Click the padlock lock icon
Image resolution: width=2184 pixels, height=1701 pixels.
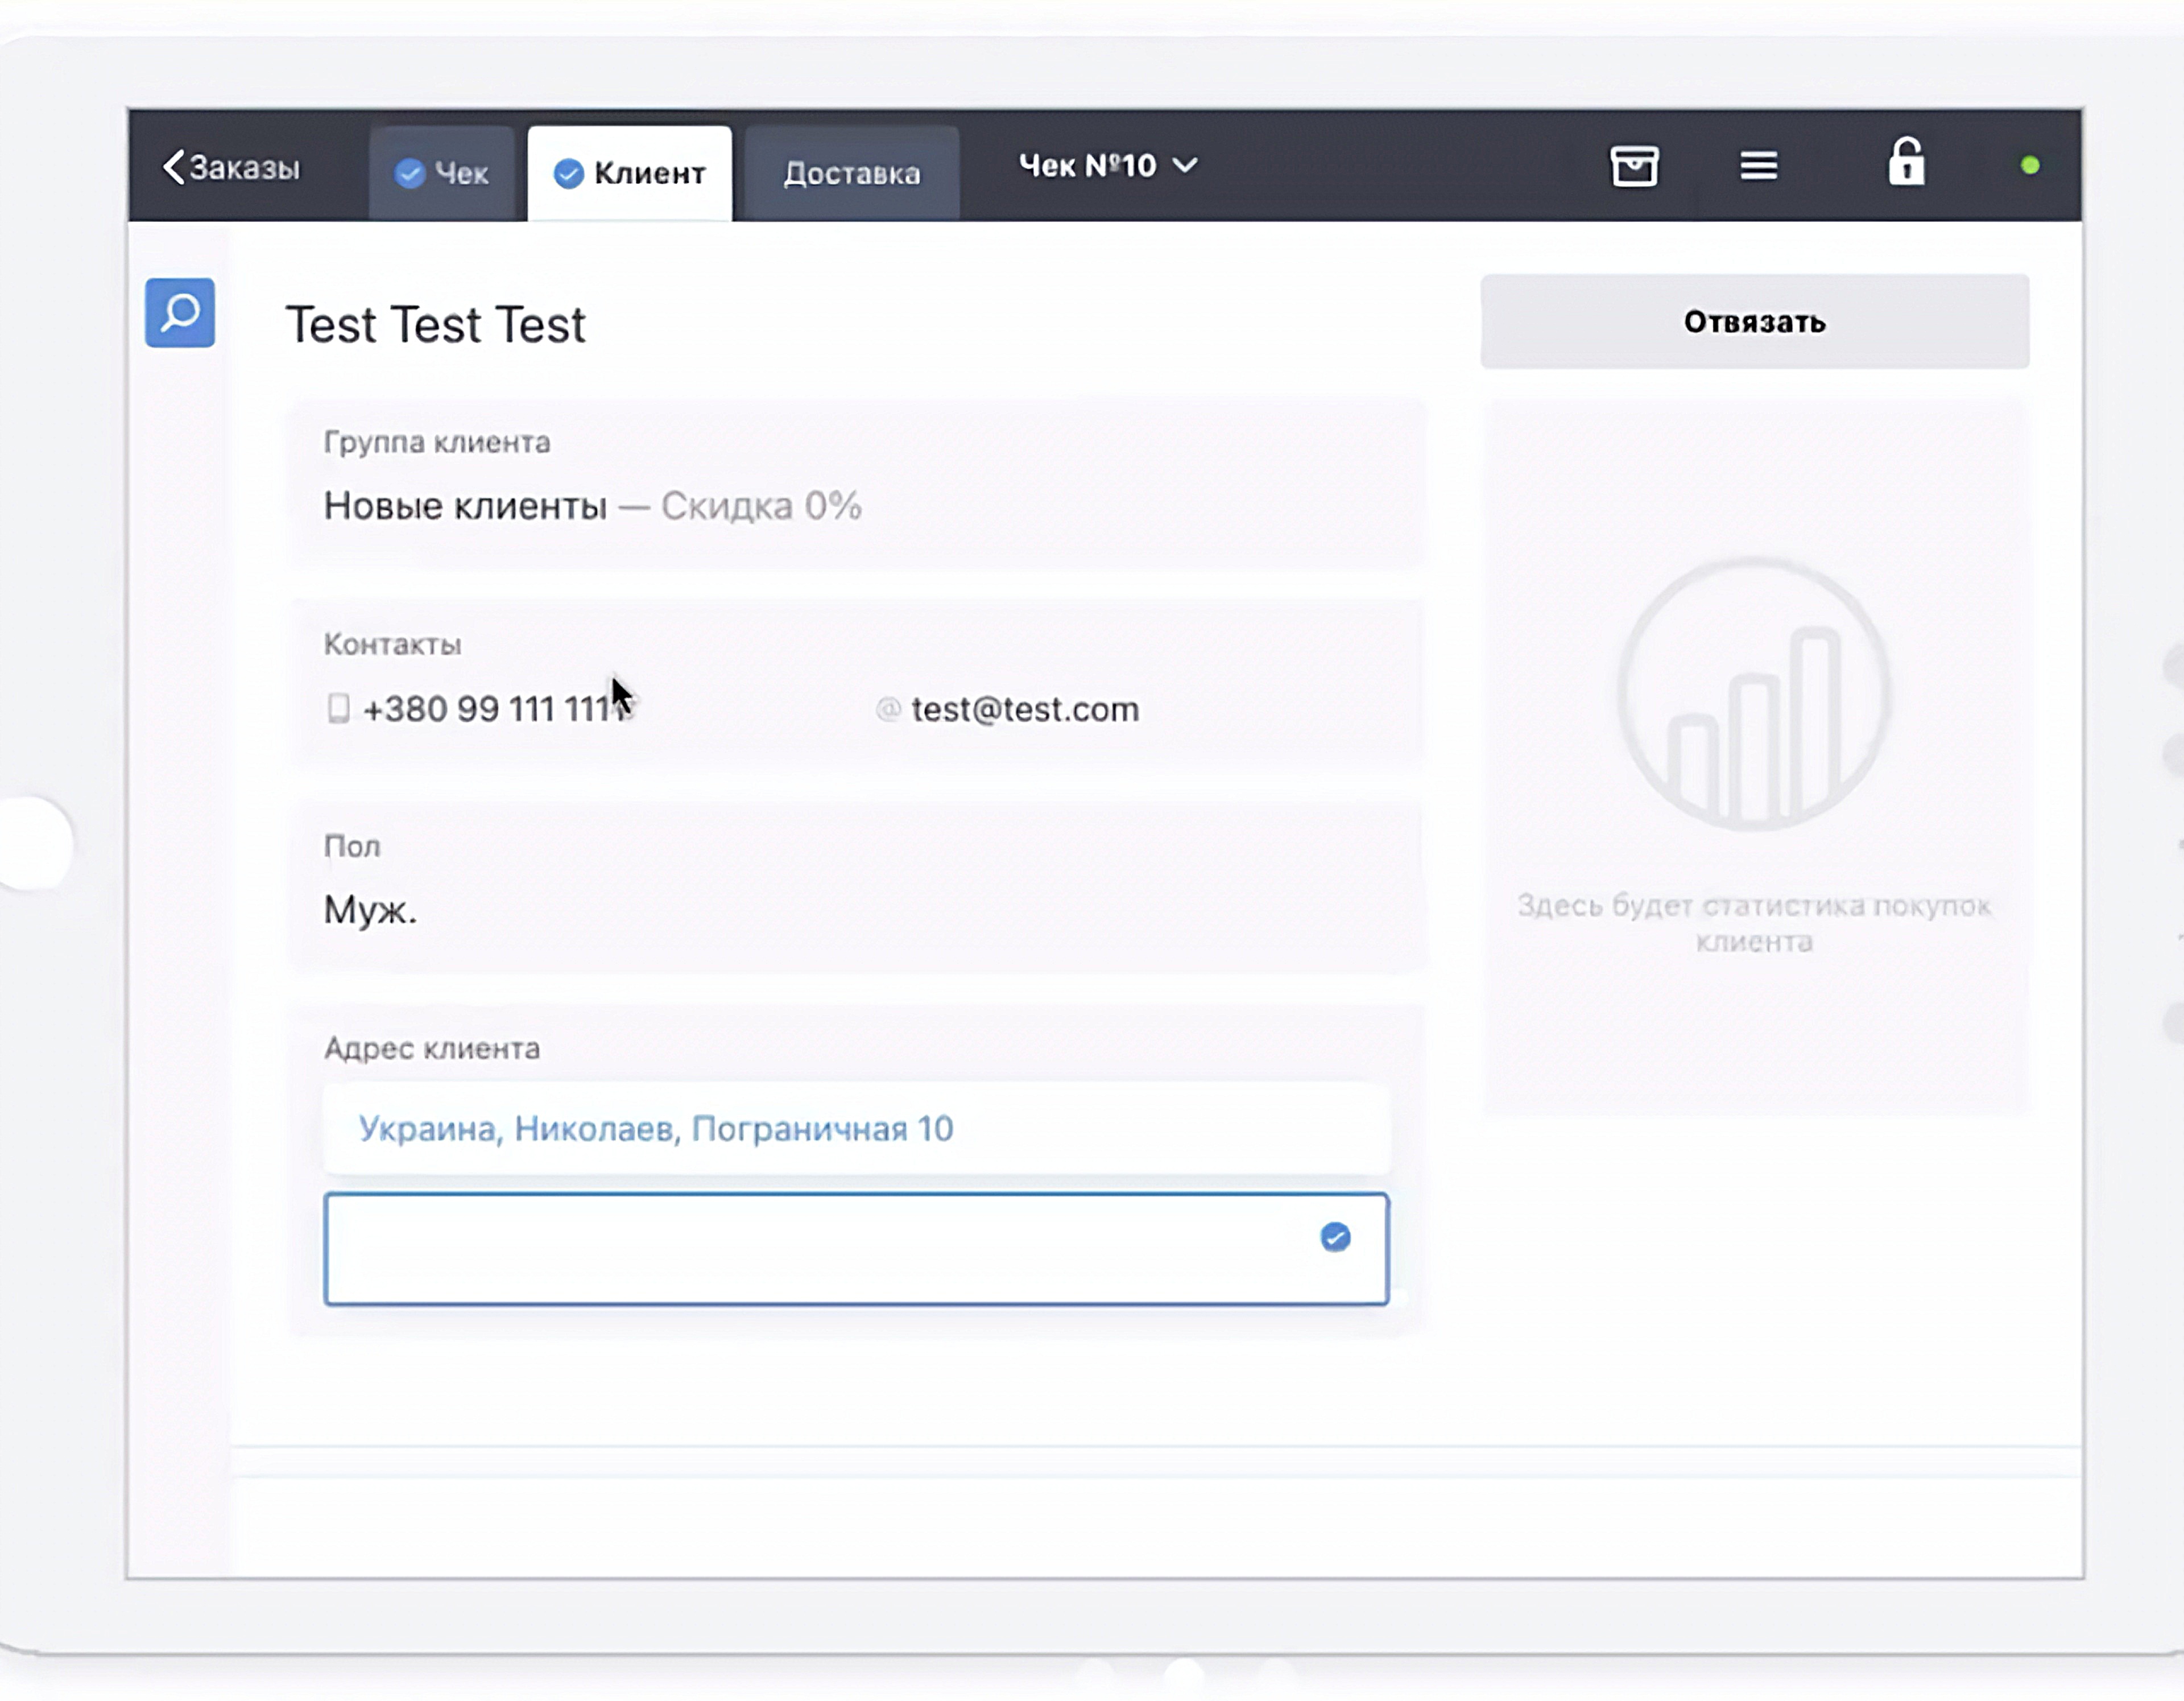click(1906, 162)
